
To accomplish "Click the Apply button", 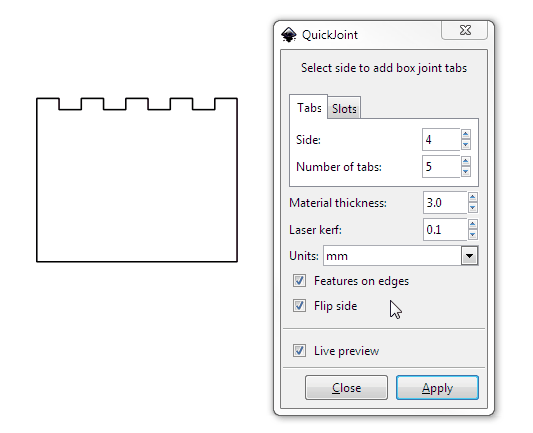I will coord(437,387).
